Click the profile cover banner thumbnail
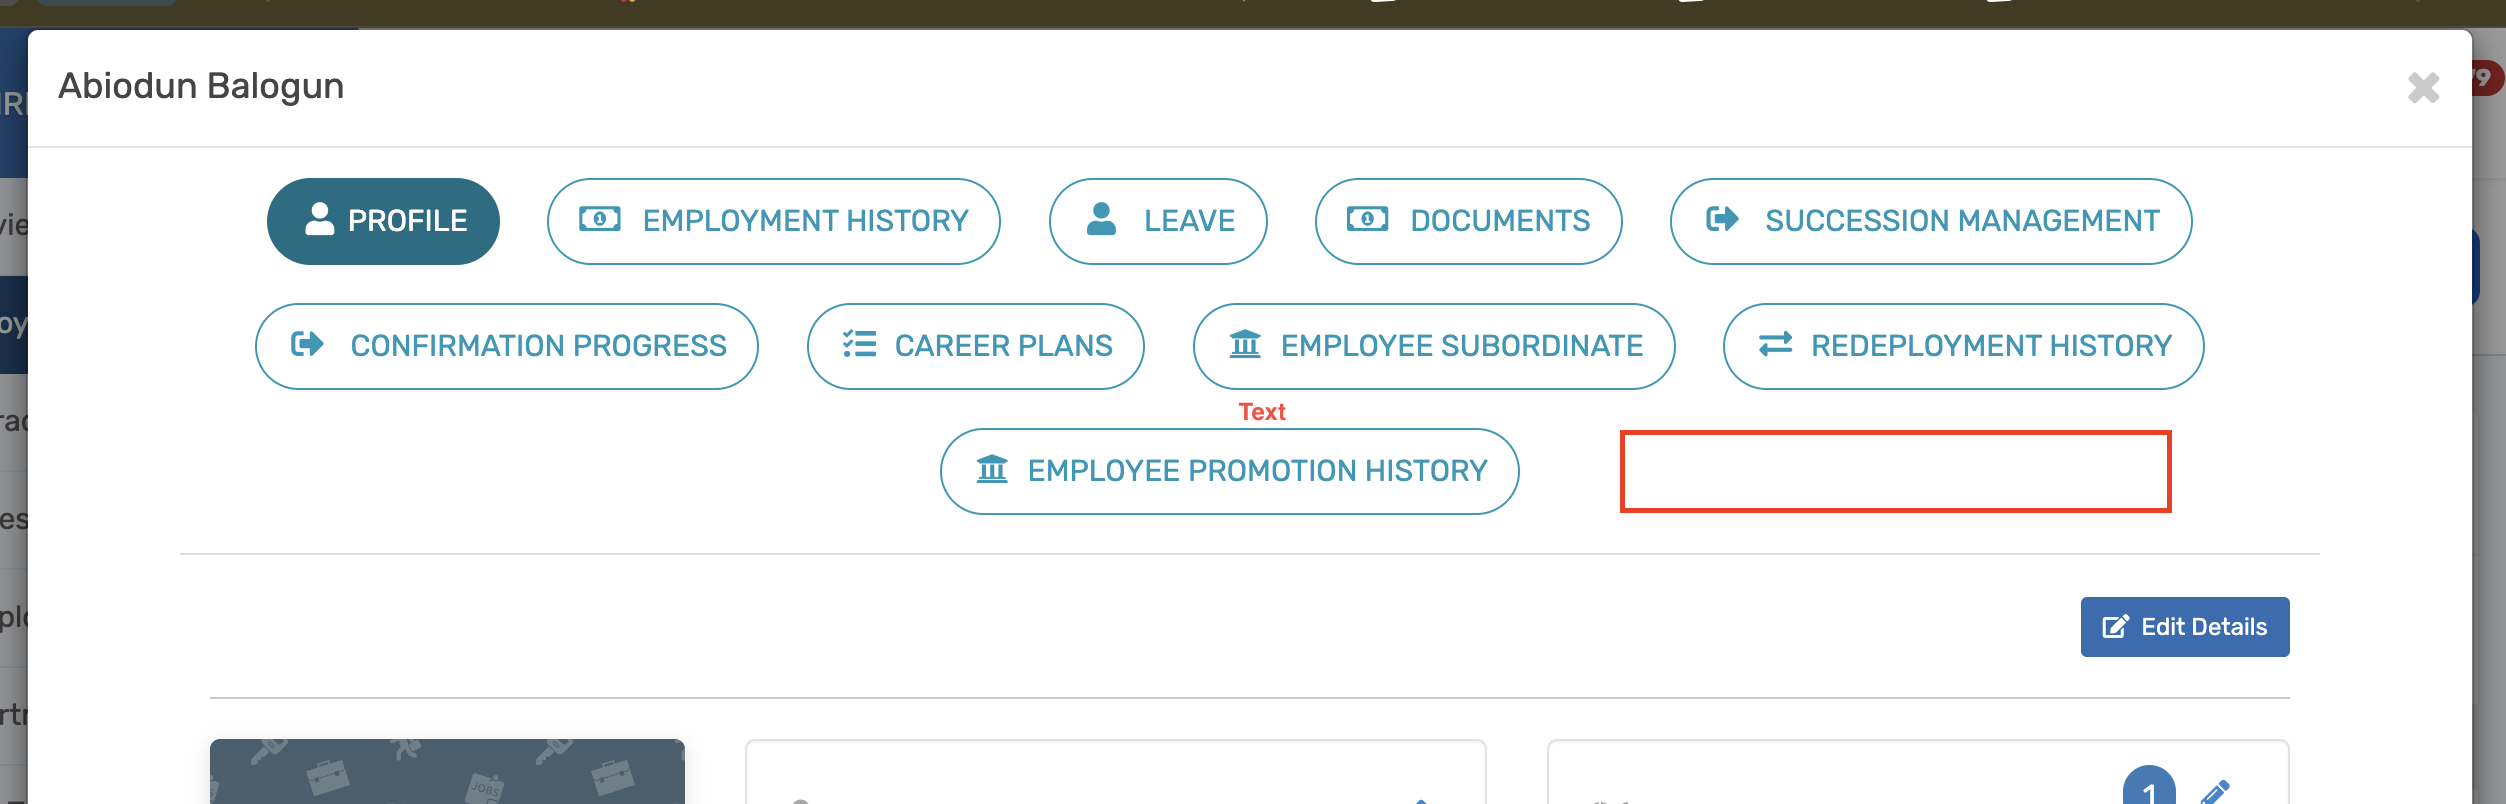 pyautogui.click(x=447, y=772)
